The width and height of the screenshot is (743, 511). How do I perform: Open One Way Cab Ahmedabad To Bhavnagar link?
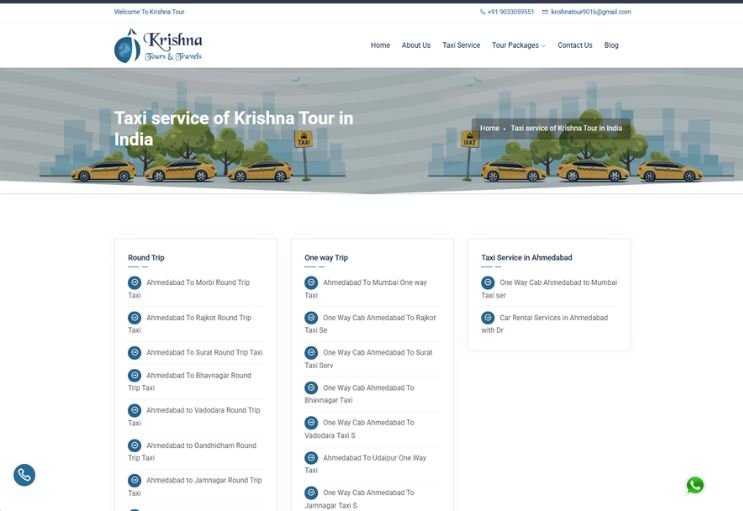[x=360, y=394]
